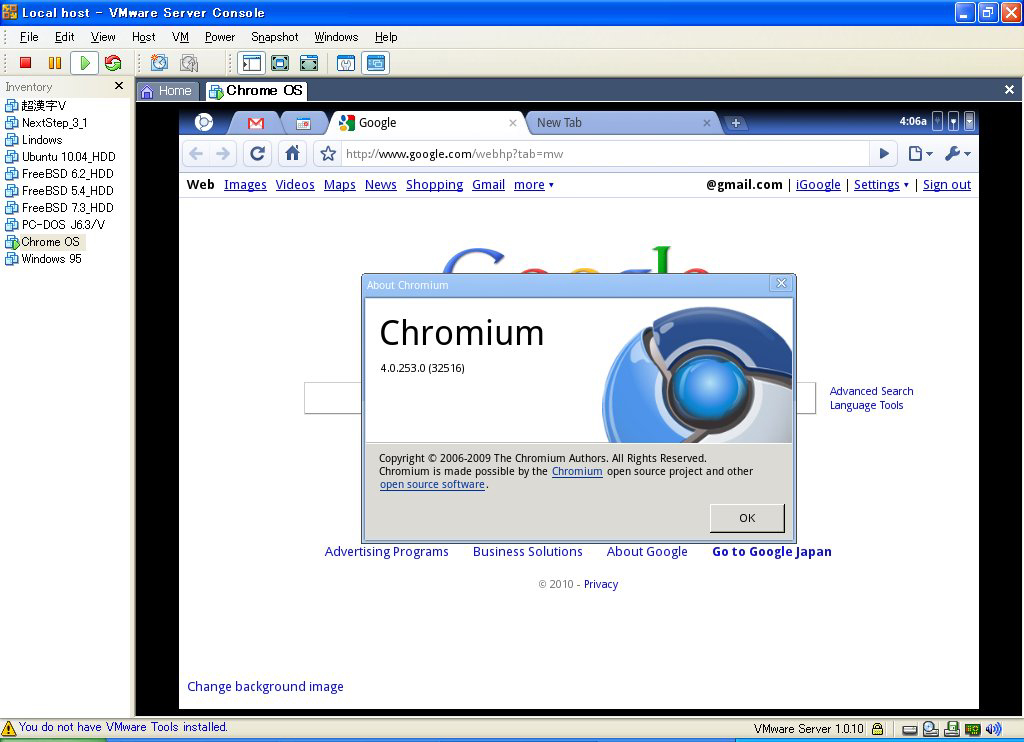Close the About Chromium dialog
This screenshot has height=742, width=1024.
(x=781, y=283)
